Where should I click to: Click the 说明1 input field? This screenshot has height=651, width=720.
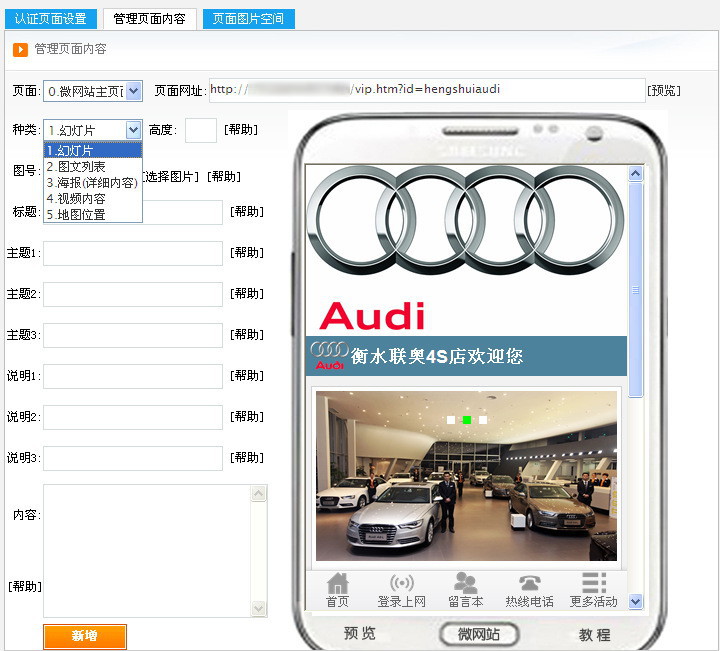click(133, 376)
